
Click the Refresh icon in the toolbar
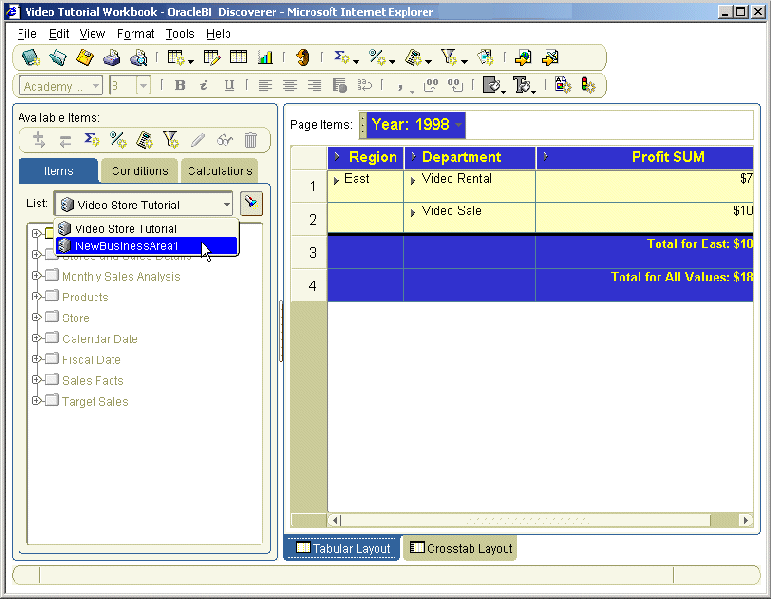tap(302, 58)
